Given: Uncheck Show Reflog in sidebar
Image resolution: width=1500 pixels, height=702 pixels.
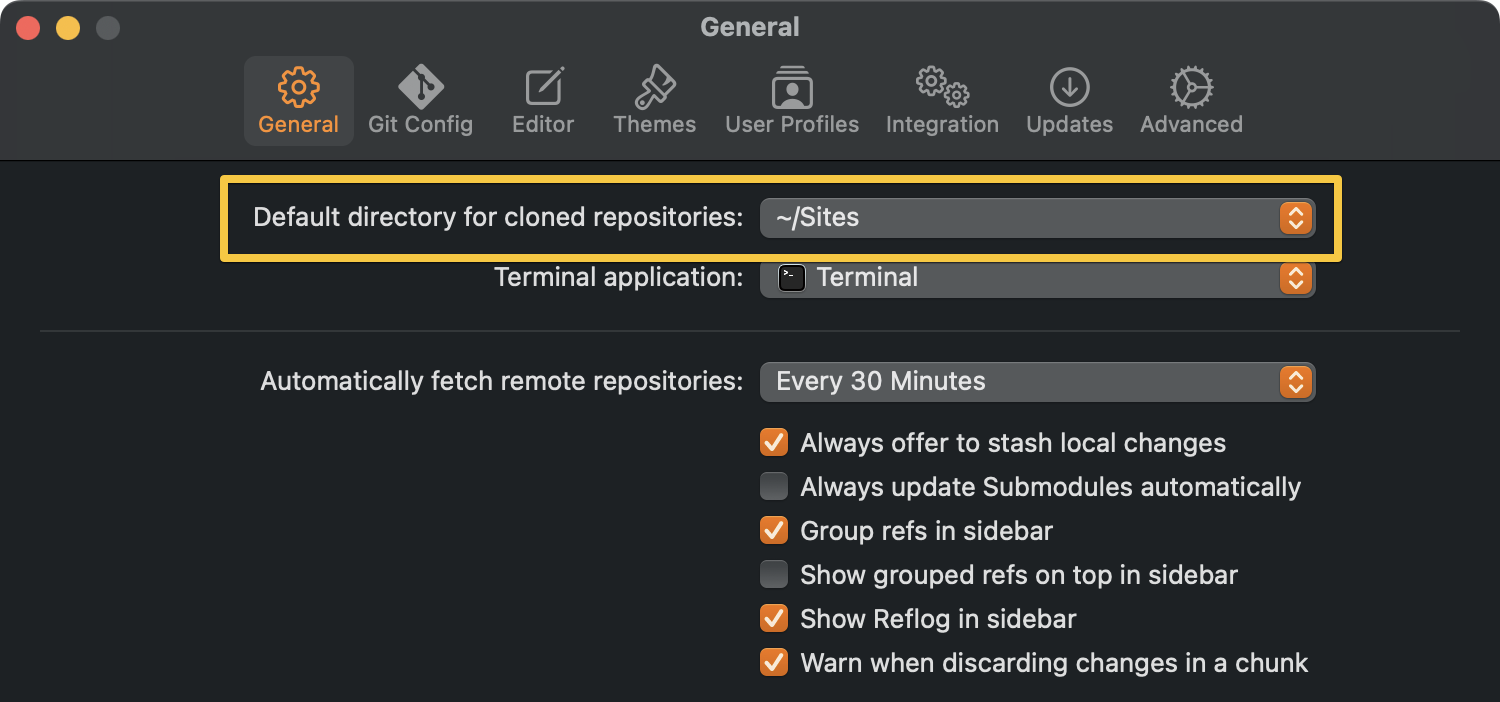Looking at the screenshot, I should [x=773, y=618].
